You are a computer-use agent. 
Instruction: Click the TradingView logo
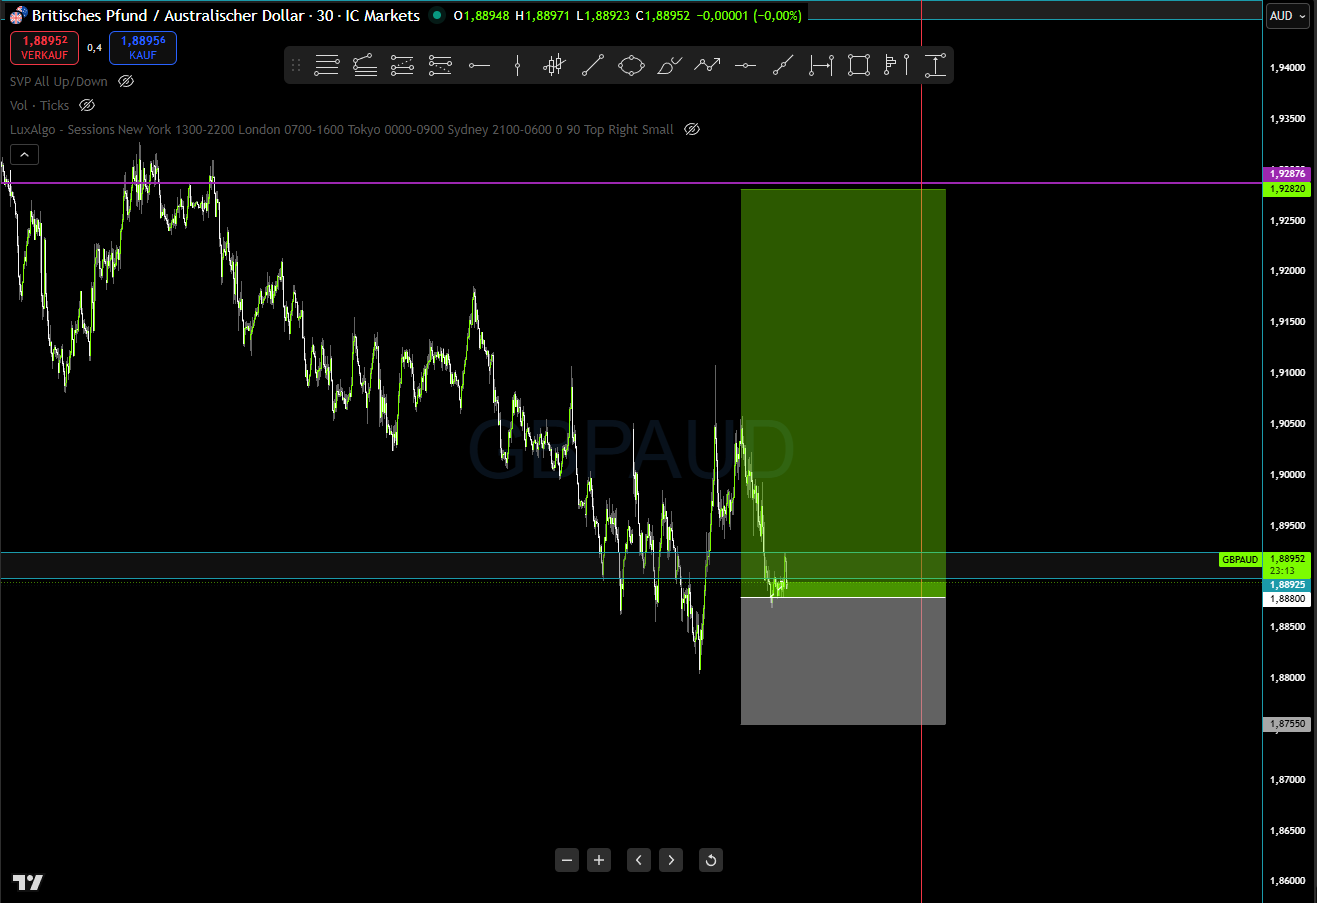coord(27,883)
